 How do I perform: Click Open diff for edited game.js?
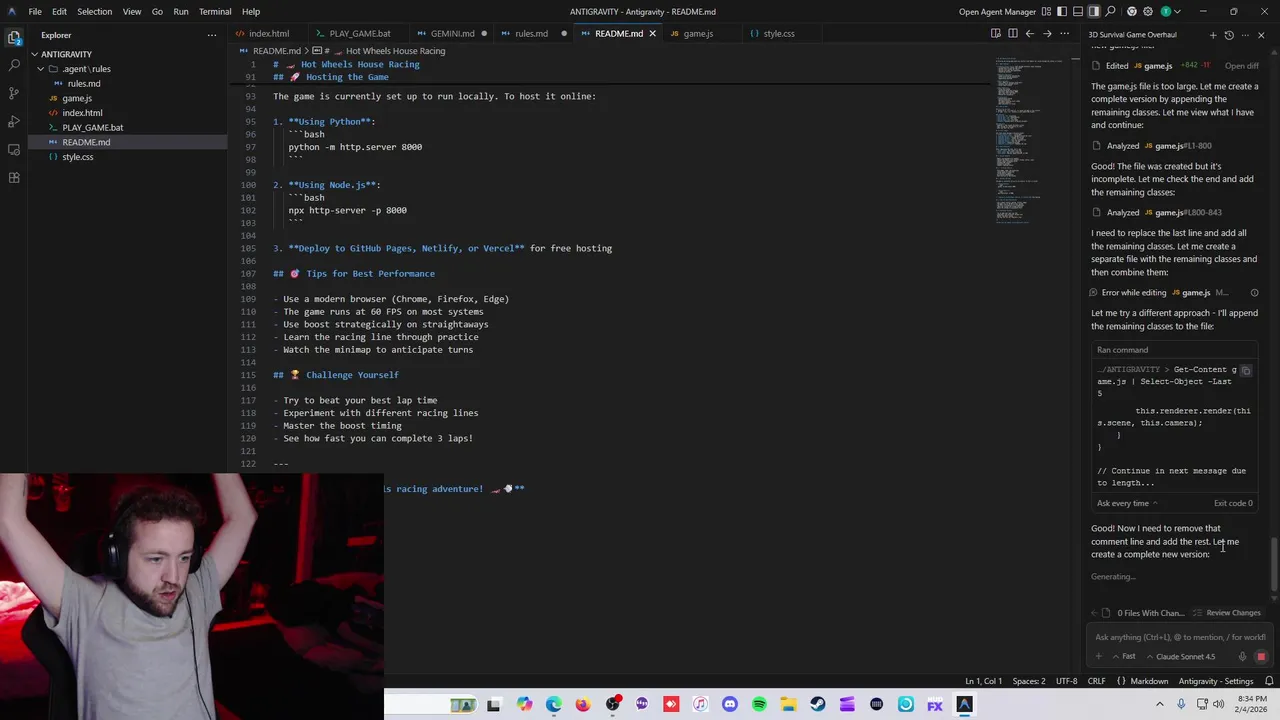1241,66
